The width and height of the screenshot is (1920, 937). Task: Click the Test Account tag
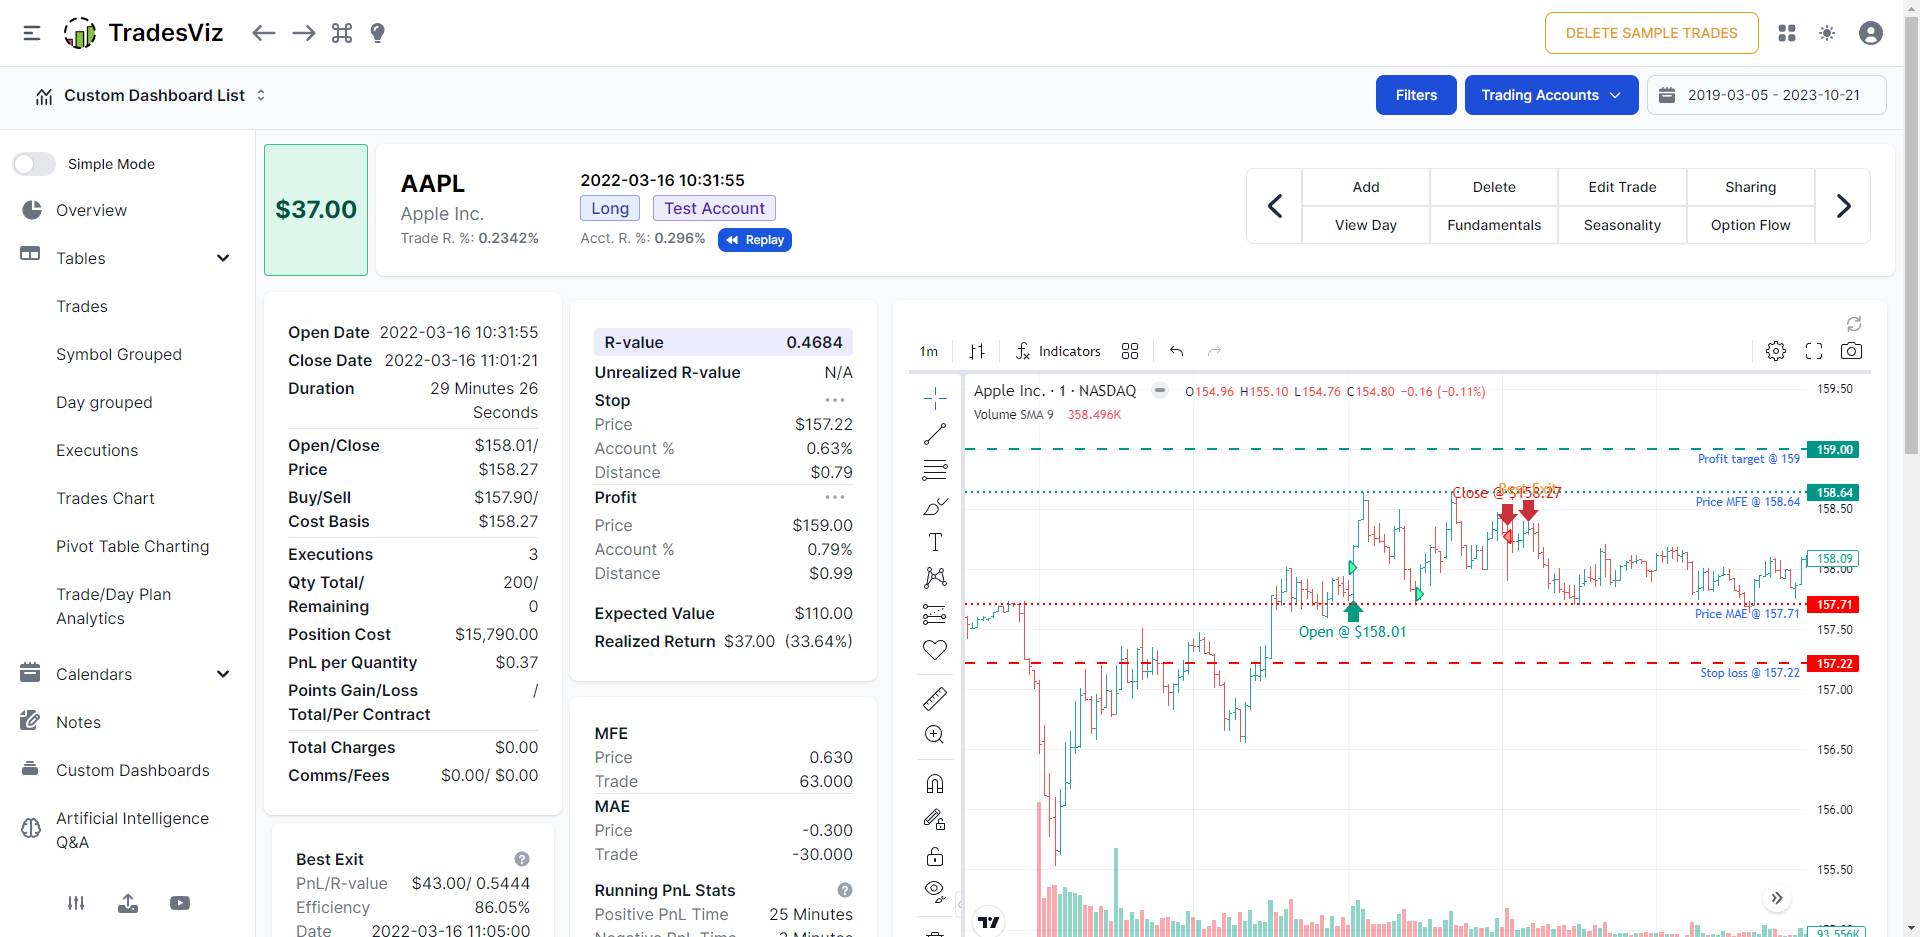[x=714, y=208]
